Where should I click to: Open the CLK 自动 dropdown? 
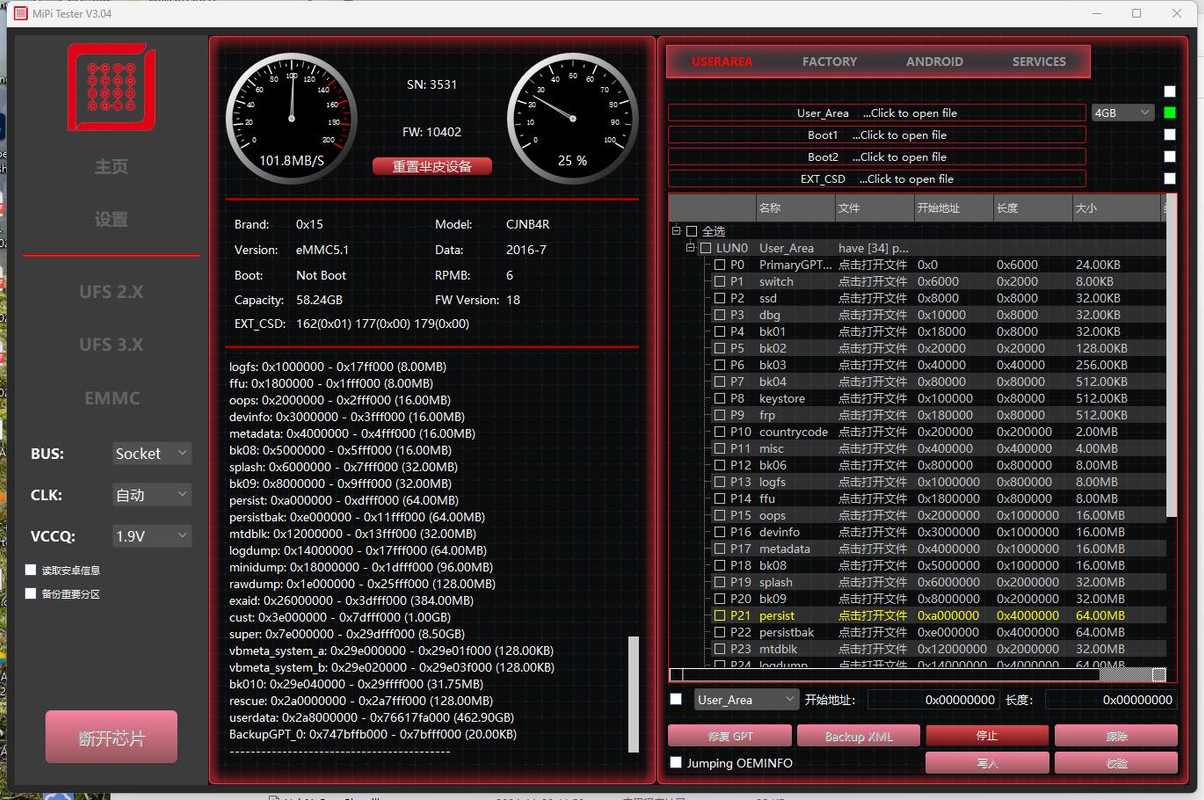[x=151, y=495]
